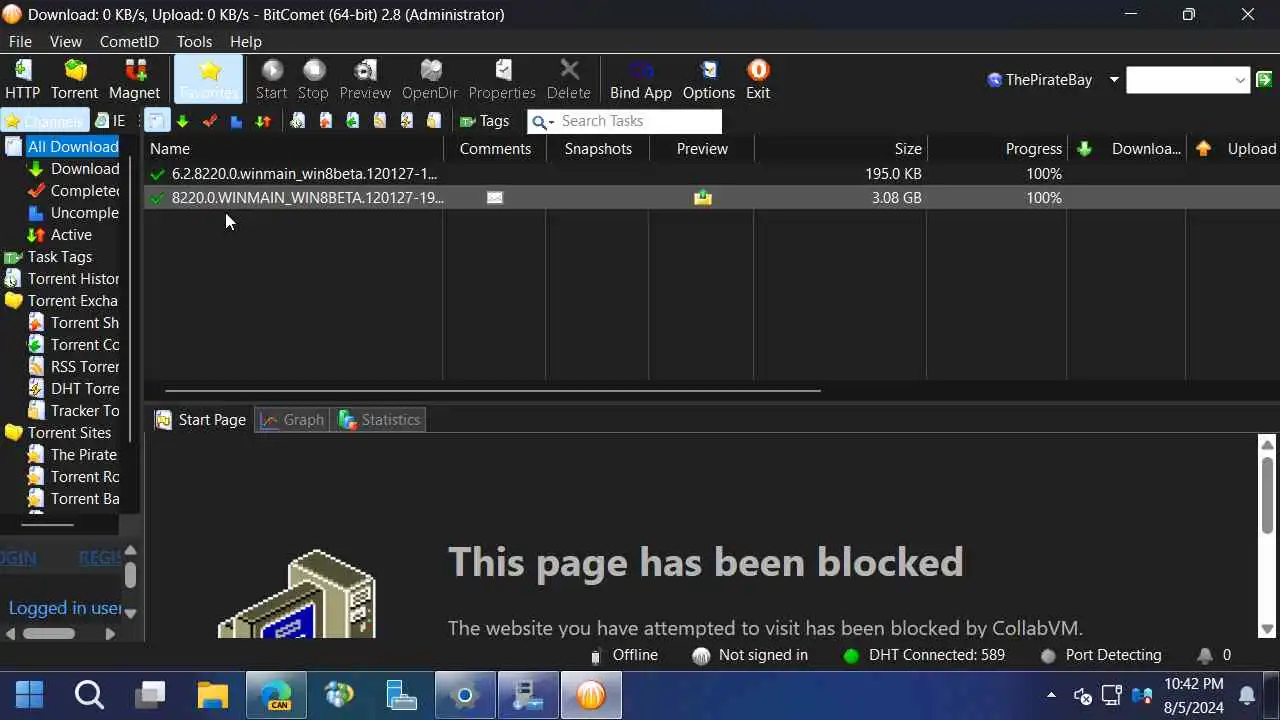The width and height of the screenshot is (1280, 720).
Task: Open the Help menu
Action: pos(246,41)
